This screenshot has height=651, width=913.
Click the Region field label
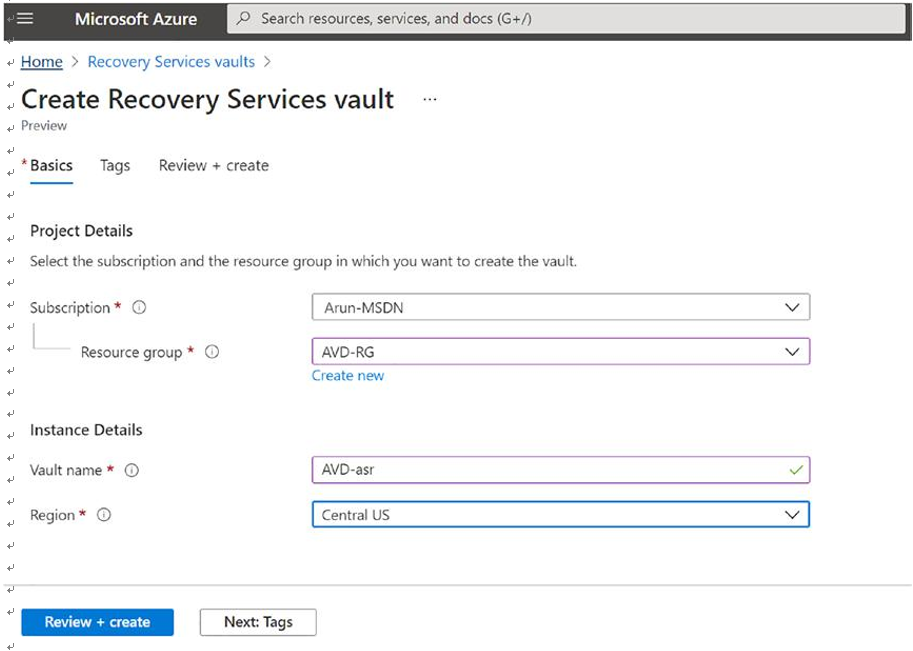point(52,515)
